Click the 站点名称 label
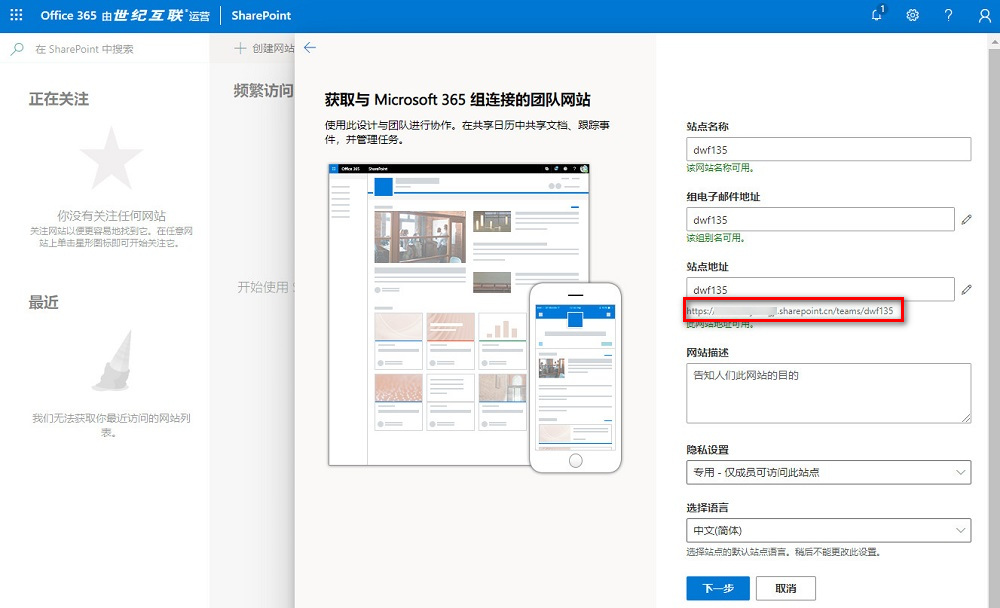This screenshot has height=608, width=1000. (x=707, y=126)
